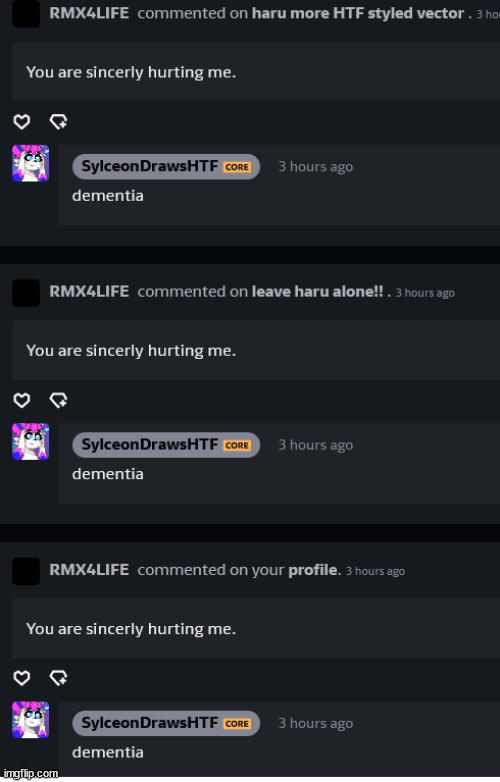Open SylceonDrawsHTF's avatar under the "haru more HTF styled vector" comment
This screenshot has width=500, height=782.
(30, 163)
